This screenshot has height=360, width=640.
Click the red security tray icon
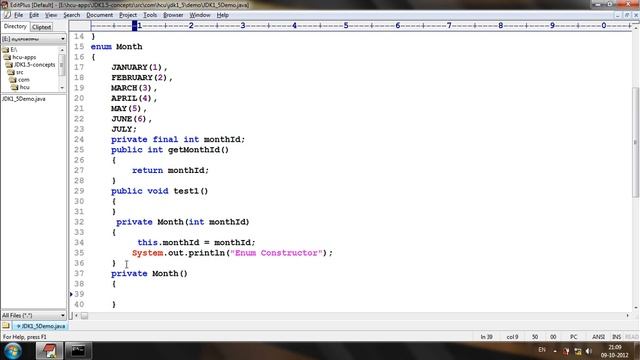(x=566, y=351)
